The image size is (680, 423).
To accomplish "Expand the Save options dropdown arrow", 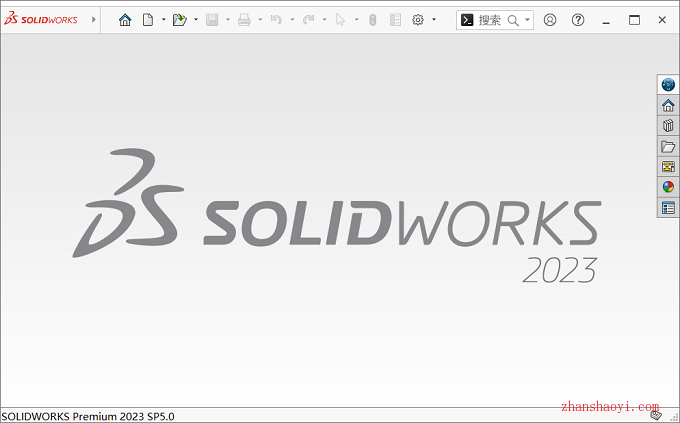I will click(x=228, y=20).
